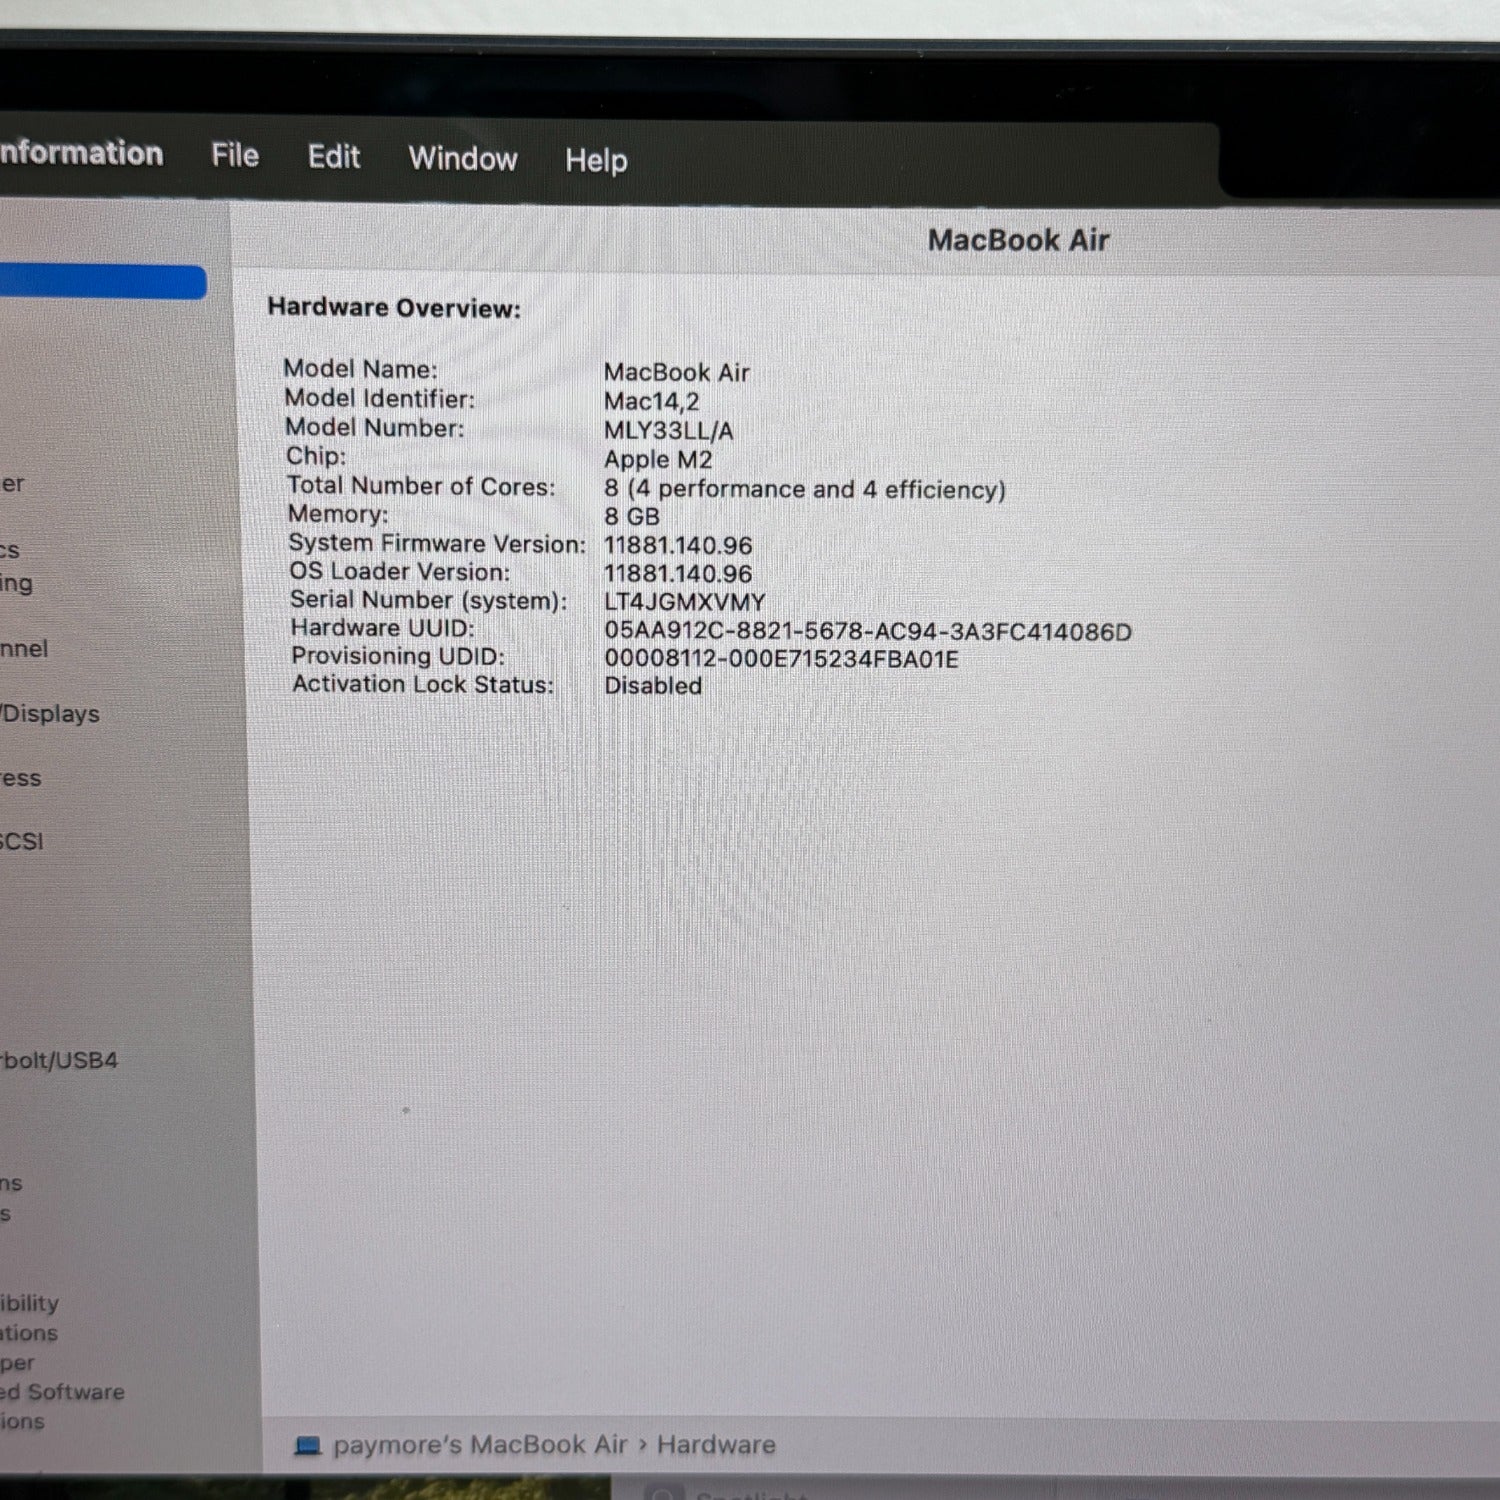Click paymore's MacBook Air in the path bar
Screen dimensions: 1500x1500
(479, 1445)
